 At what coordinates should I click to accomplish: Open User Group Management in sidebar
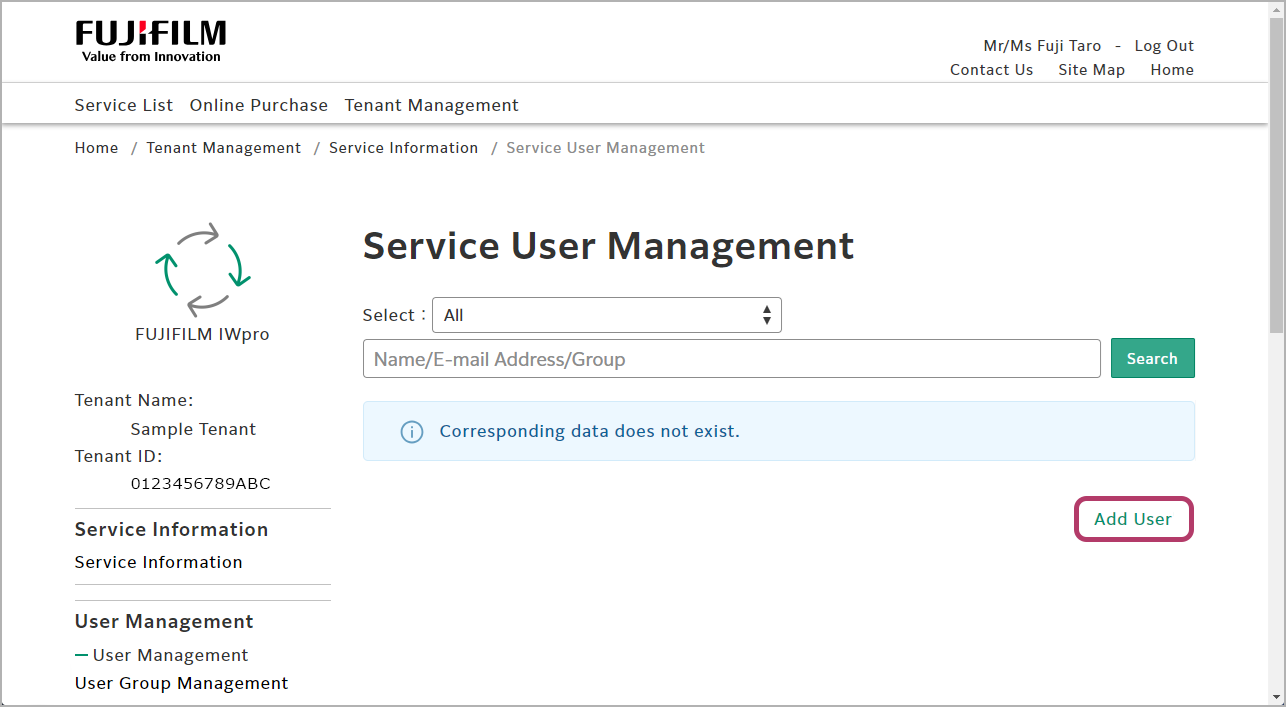tap(181, 683)
